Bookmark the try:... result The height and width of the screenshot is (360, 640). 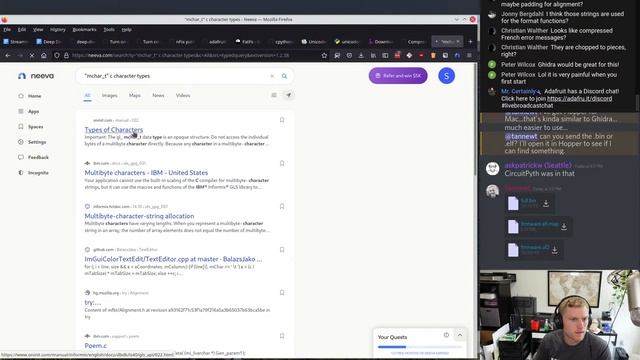coord(282,293)
